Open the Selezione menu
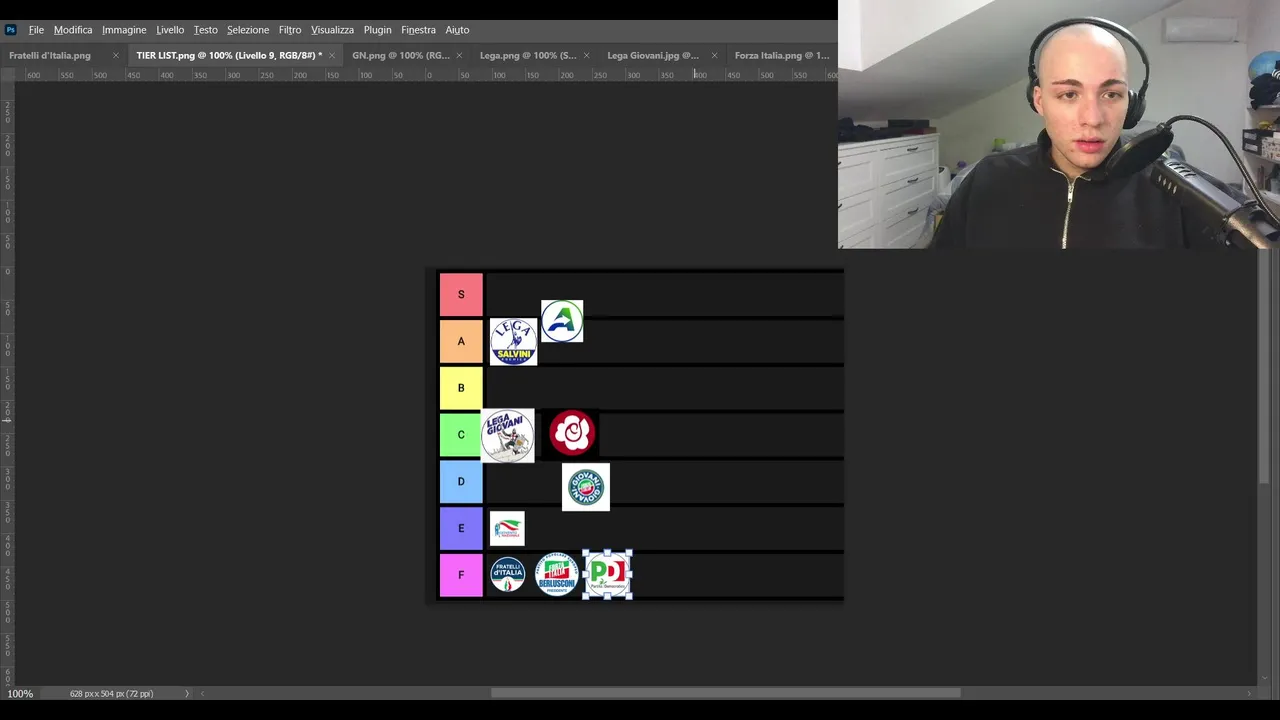This screenshot has height=720, width=1280. click(248, 30)
